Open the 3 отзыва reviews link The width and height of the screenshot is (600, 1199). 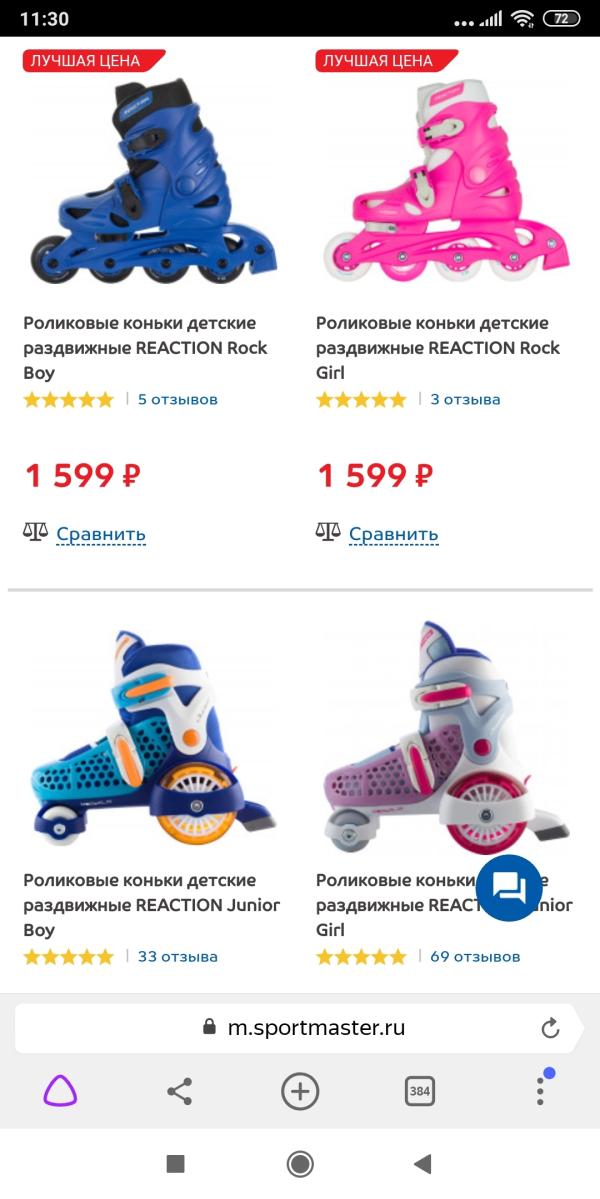[465, 399]
